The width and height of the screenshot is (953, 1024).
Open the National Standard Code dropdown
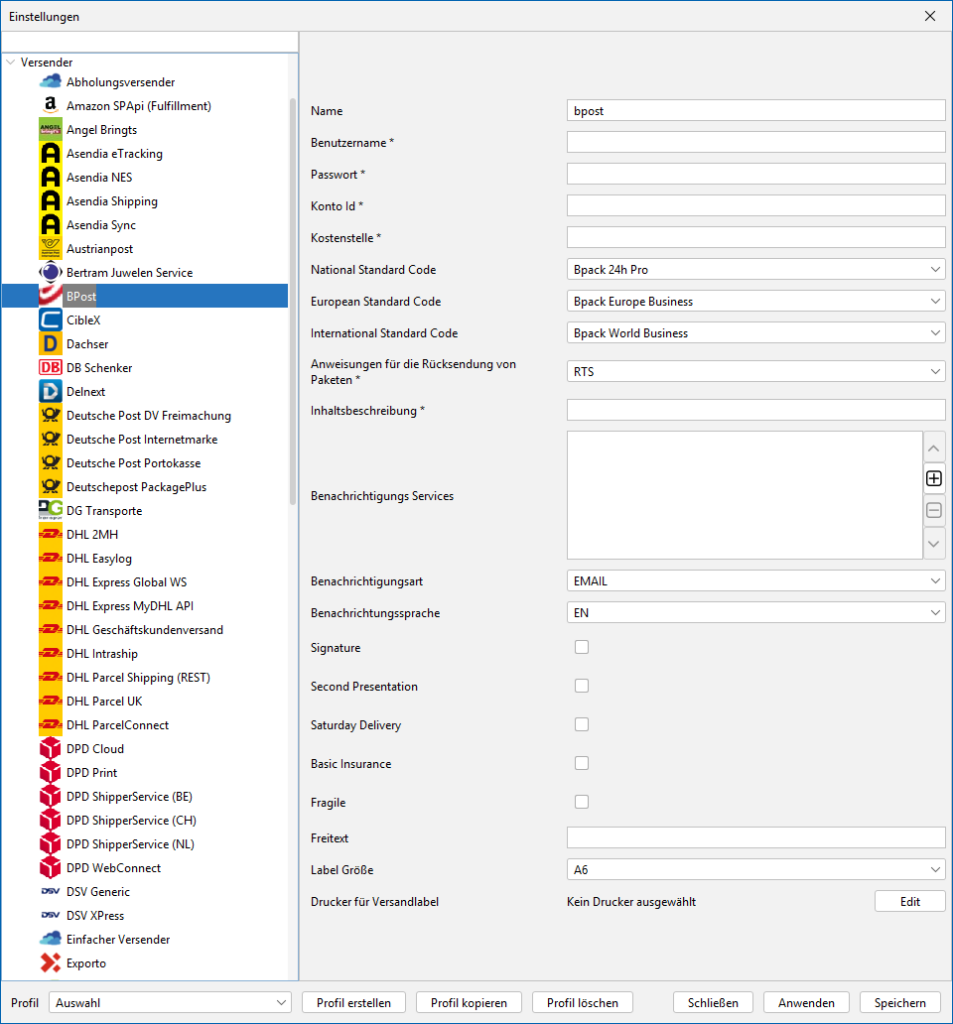755,270
